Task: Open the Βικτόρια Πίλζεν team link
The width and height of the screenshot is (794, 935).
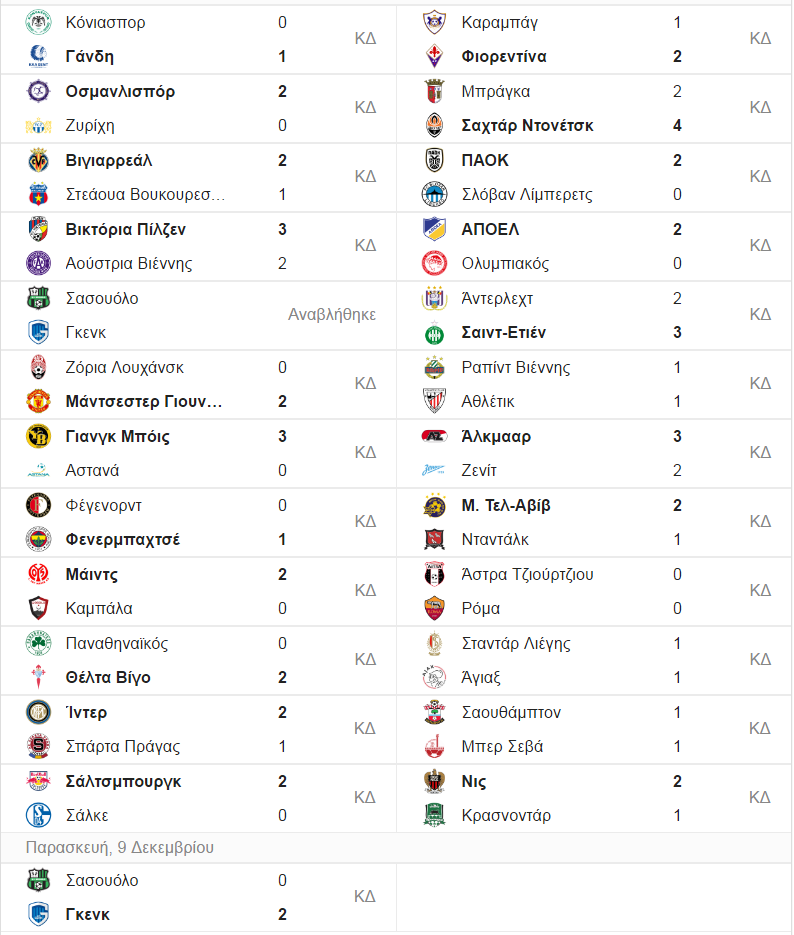Action: [126, 230]
